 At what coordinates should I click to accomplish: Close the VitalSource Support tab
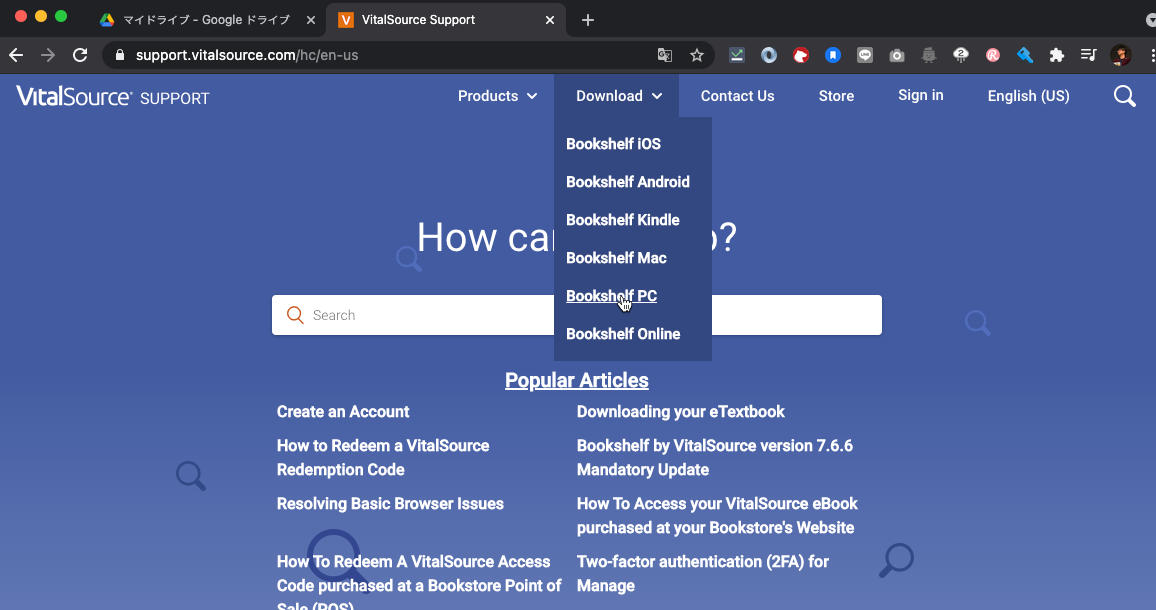tap(550, 20)
